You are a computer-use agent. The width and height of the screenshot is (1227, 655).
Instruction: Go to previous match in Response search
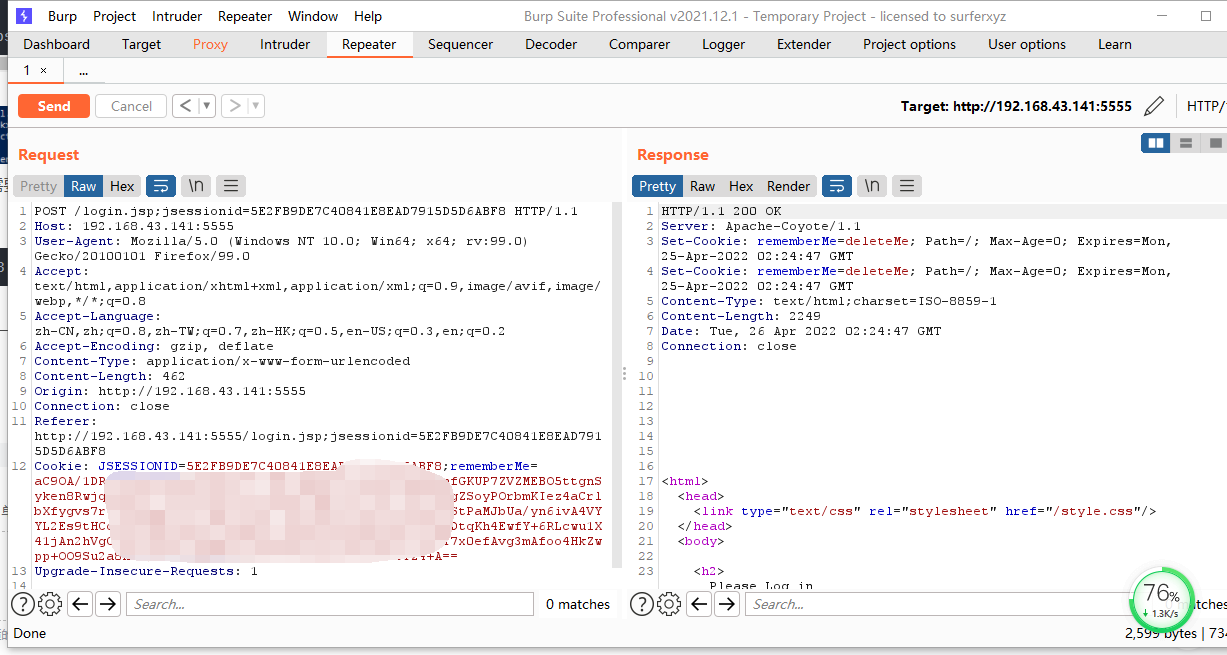[x=699, y=604]
